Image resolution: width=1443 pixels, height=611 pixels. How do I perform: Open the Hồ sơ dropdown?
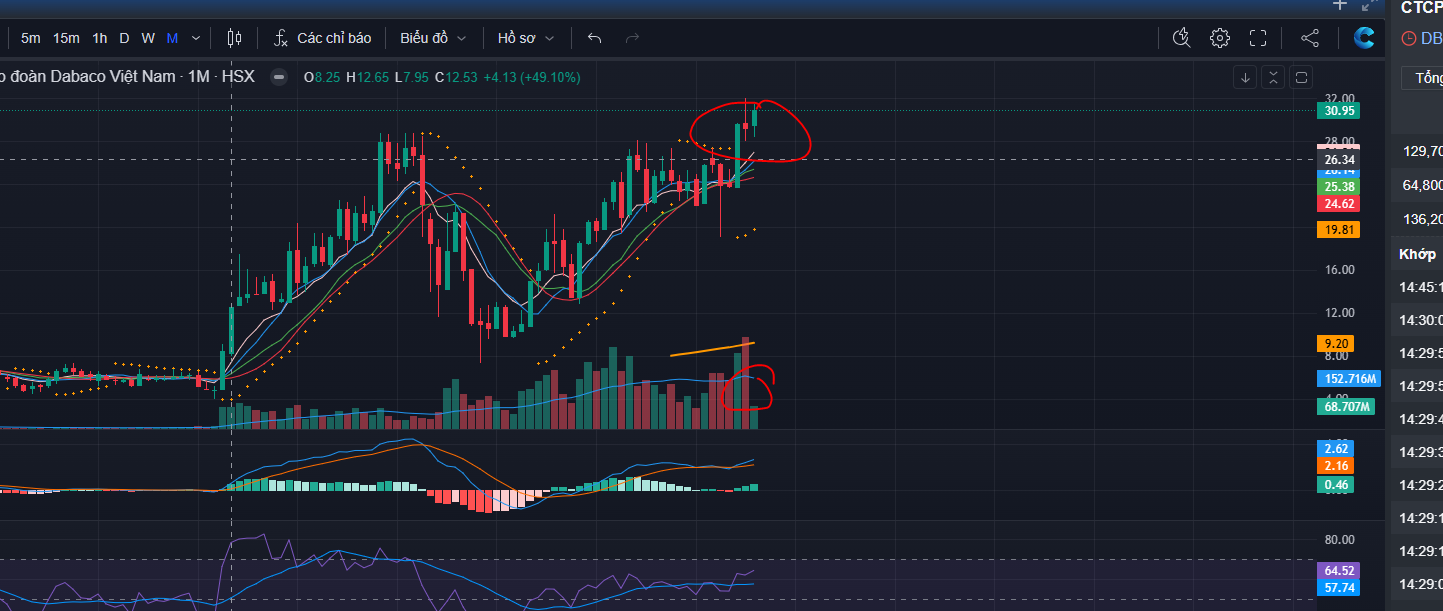point(524,38)
